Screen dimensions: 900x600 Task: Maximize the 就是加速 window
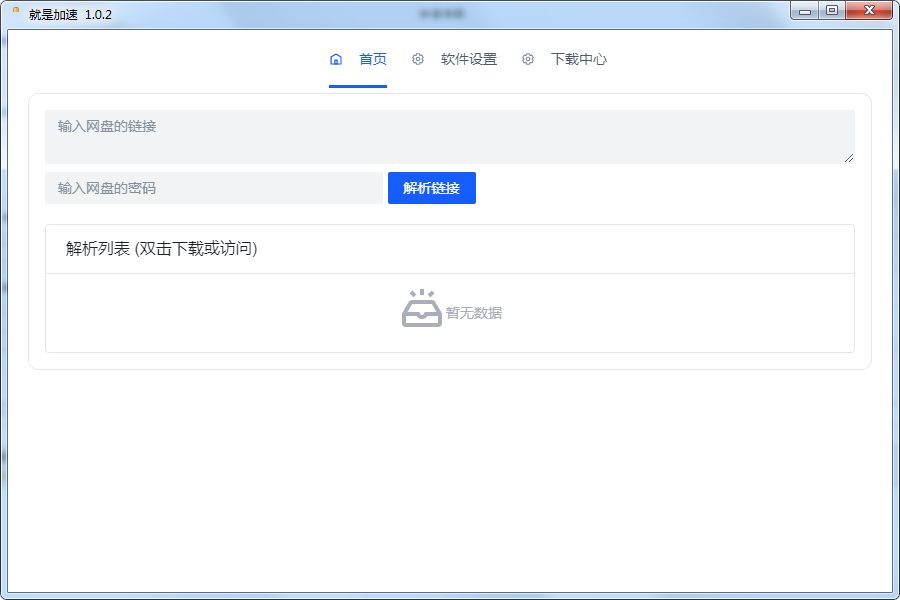pyautogui.click(x=832, y=11)
